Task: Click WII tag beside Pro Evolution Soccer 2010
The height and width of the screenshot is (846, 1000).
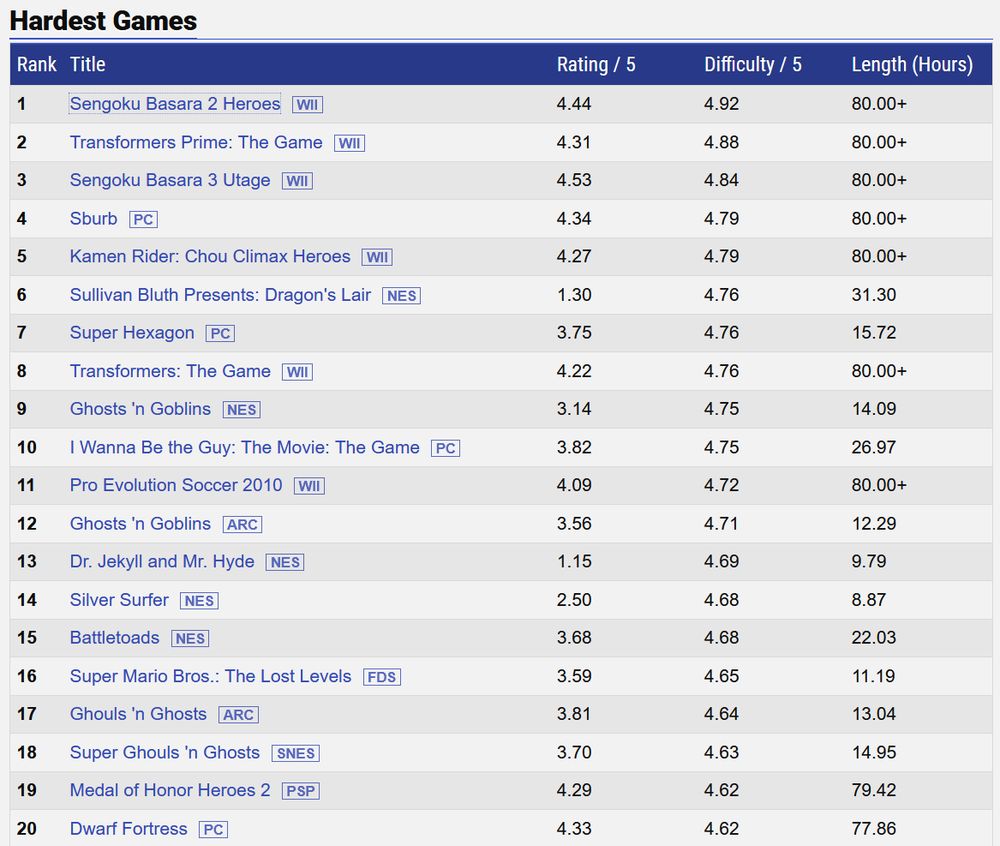Action: click(309, 486)
